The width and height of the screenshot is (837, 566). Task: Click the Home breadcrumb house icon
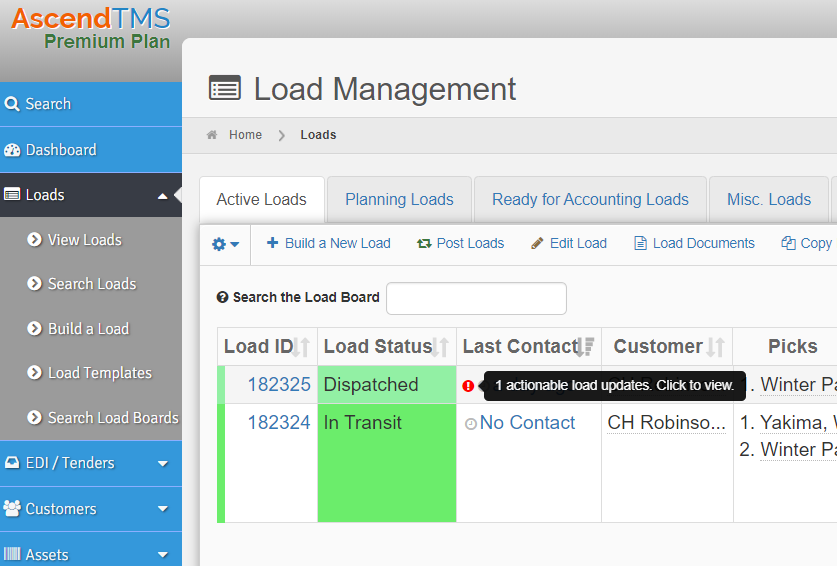coord(212,135)
